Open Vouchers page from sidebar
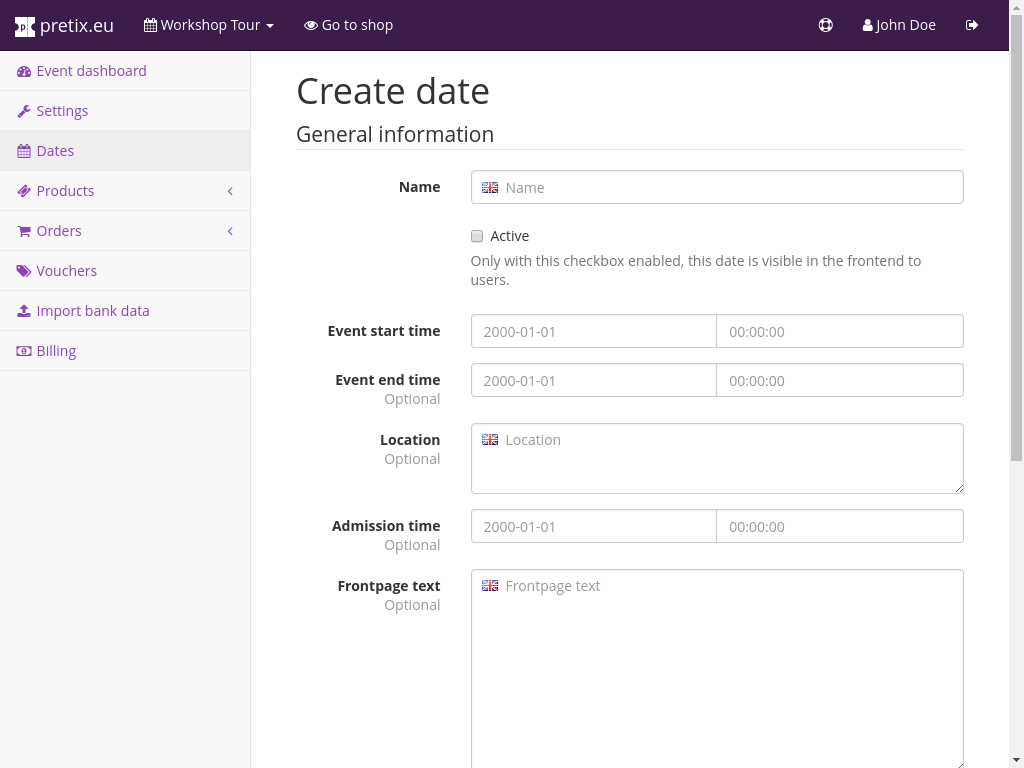 tap(125, 271)
